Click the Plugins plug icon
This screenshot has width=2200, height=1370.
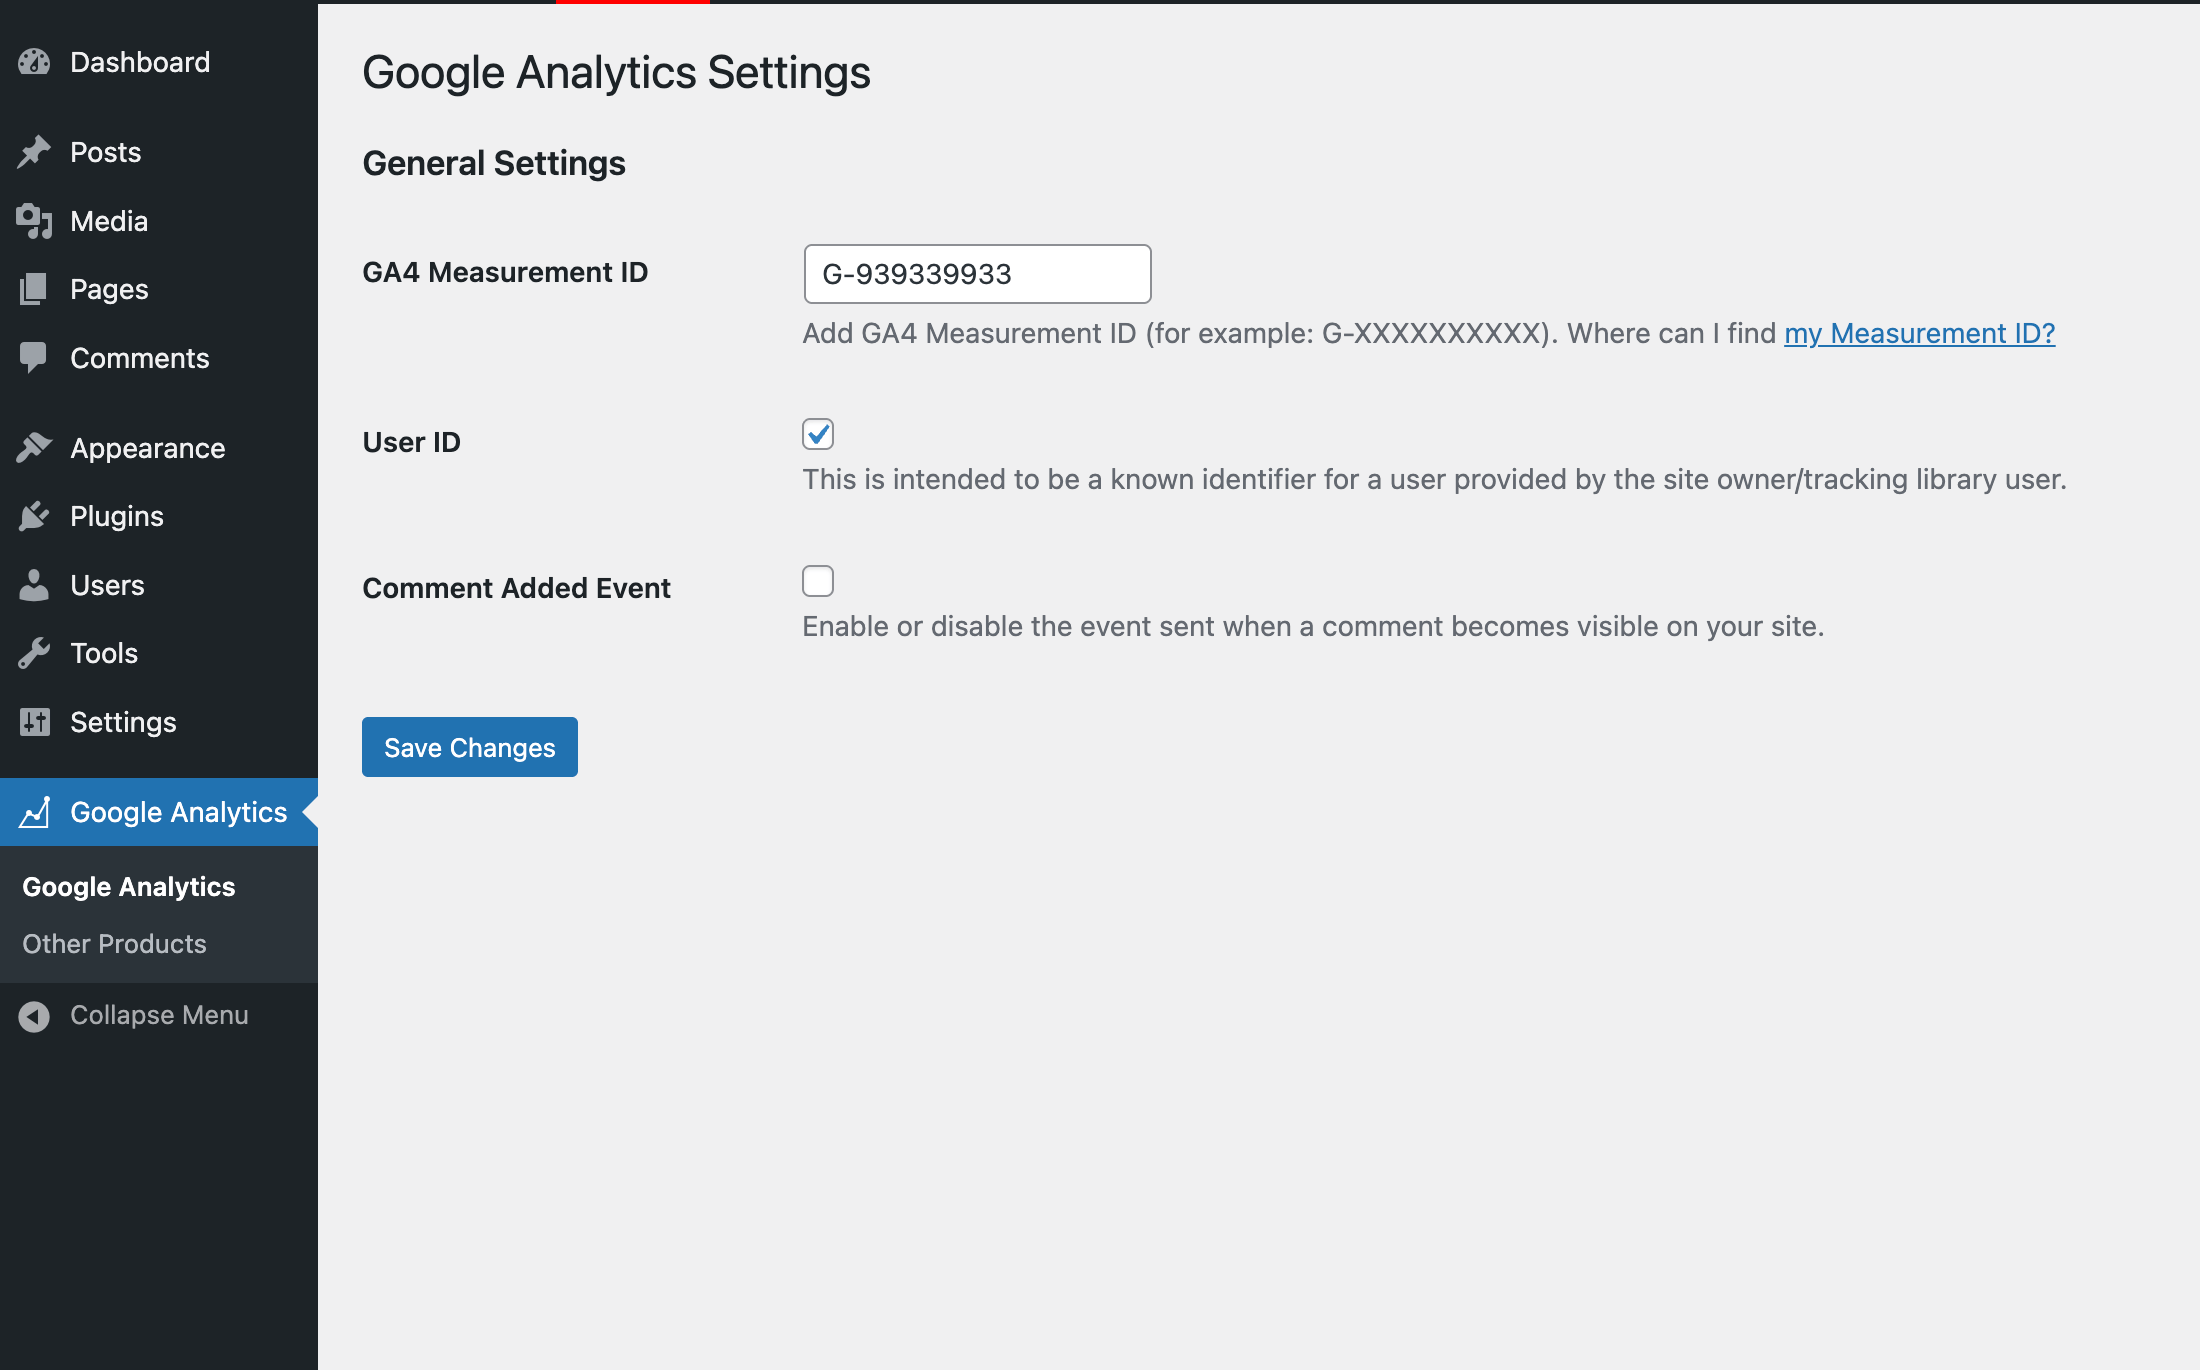34,516
